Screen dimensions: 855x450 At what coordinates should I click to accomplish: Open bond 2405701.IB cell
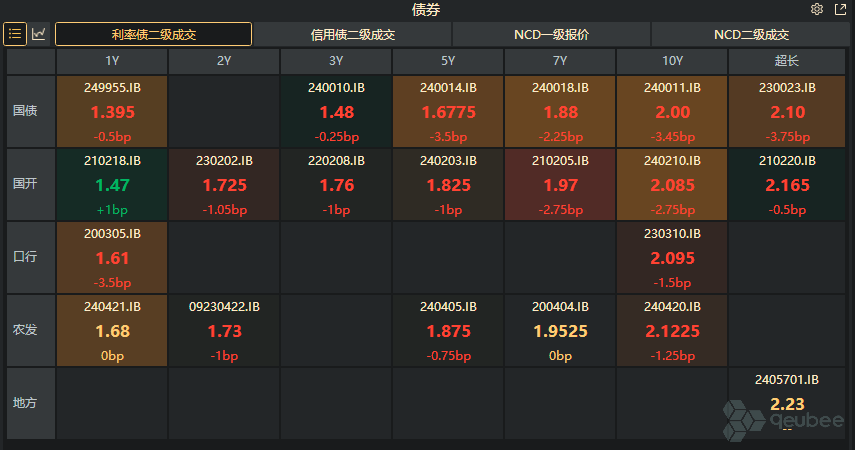pos(787,404)
